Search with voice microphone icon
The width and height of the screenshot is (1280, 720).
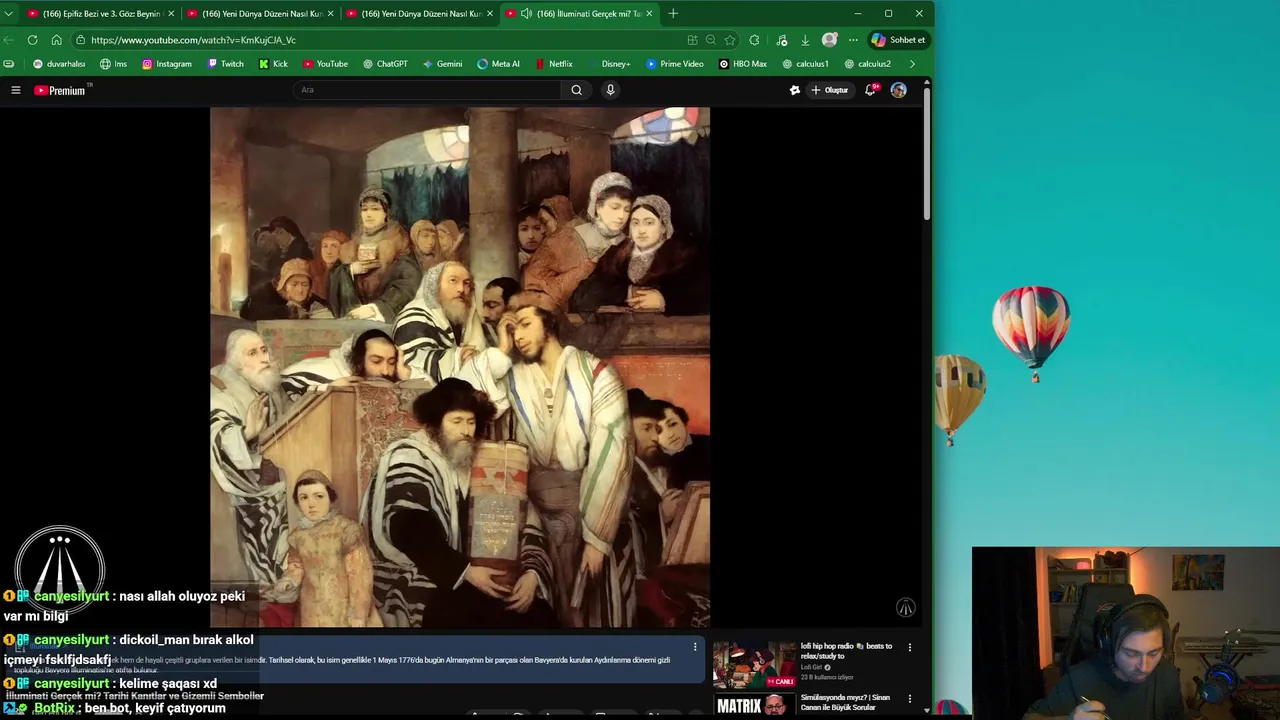[x=610, y=90]
